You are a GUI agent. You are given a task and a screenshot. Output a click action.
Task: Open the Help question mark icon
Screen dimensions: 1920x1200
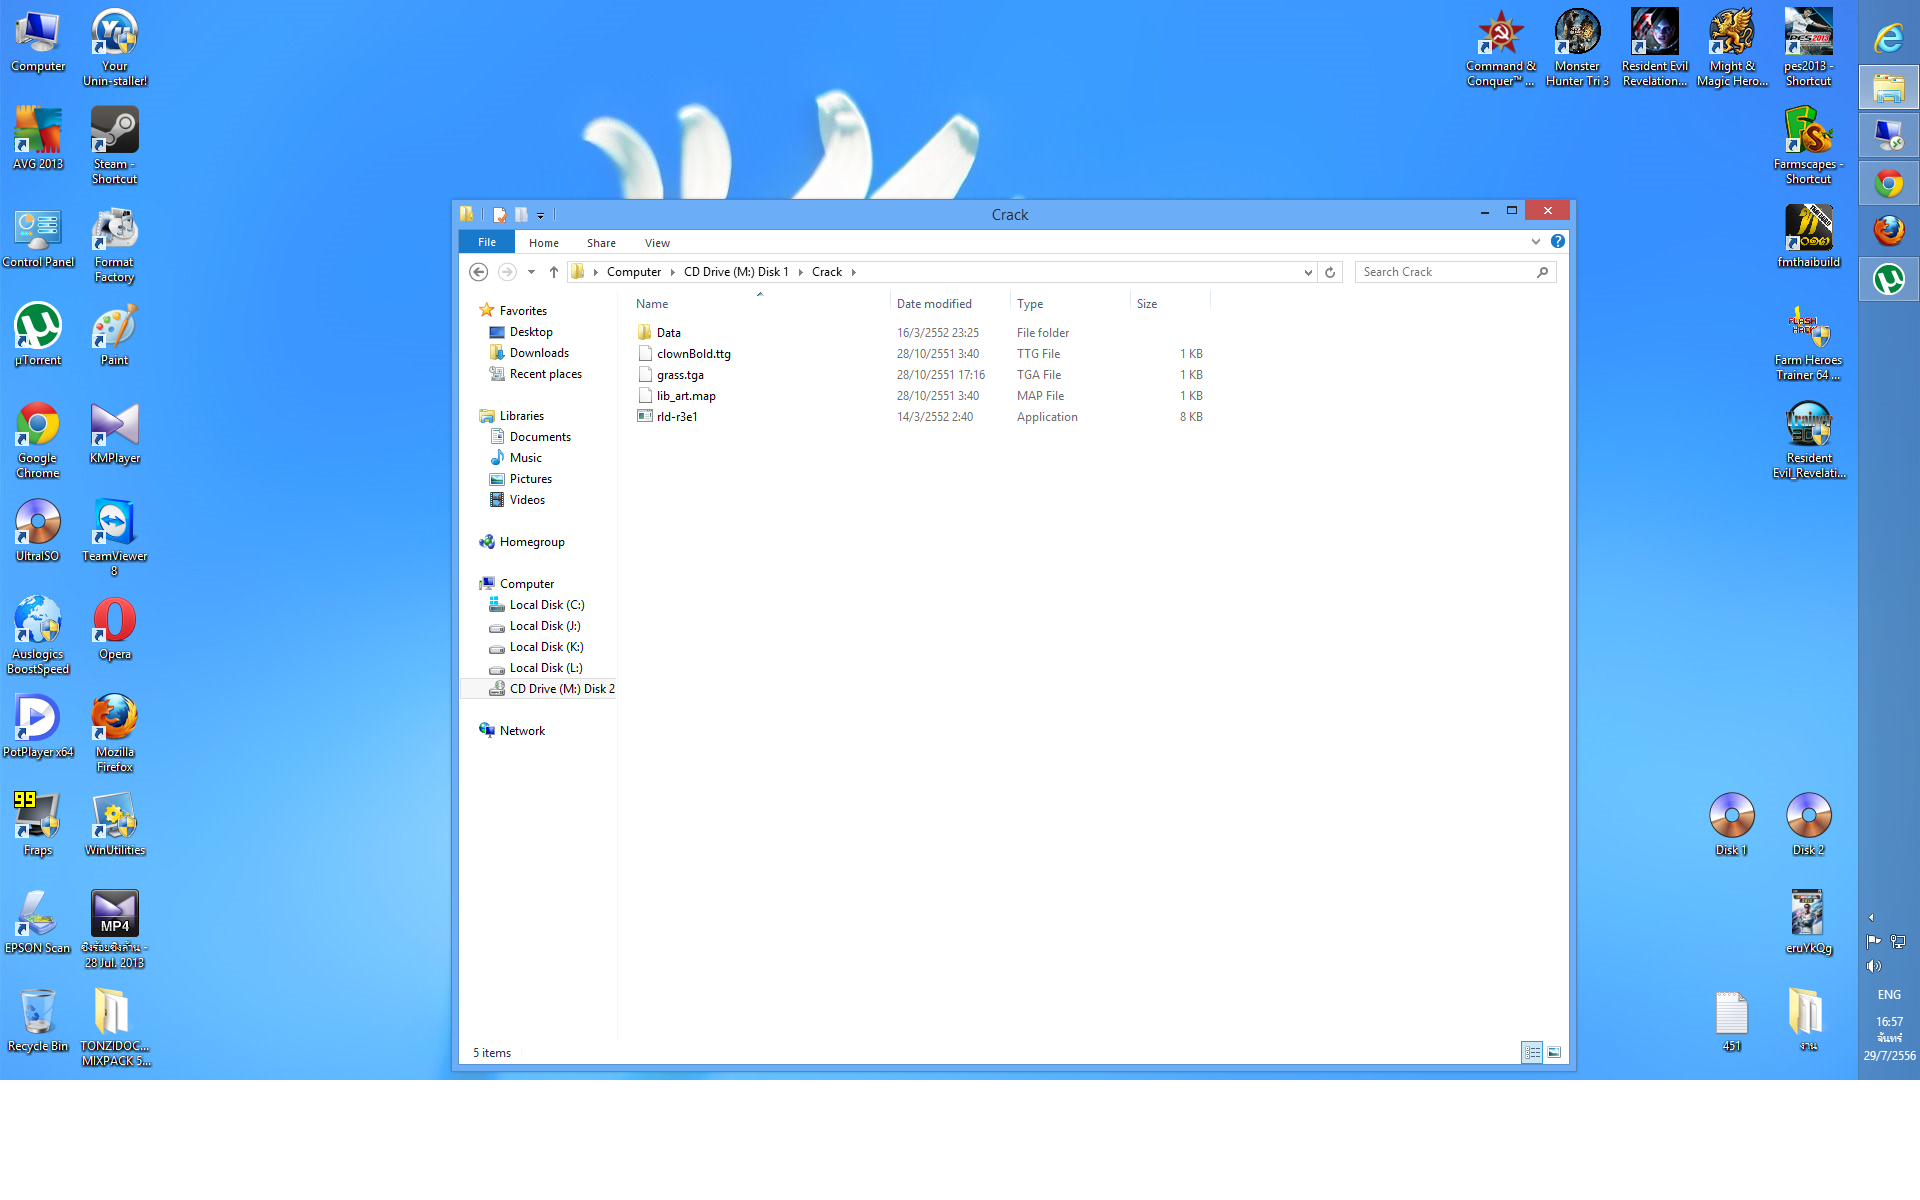1557,241
